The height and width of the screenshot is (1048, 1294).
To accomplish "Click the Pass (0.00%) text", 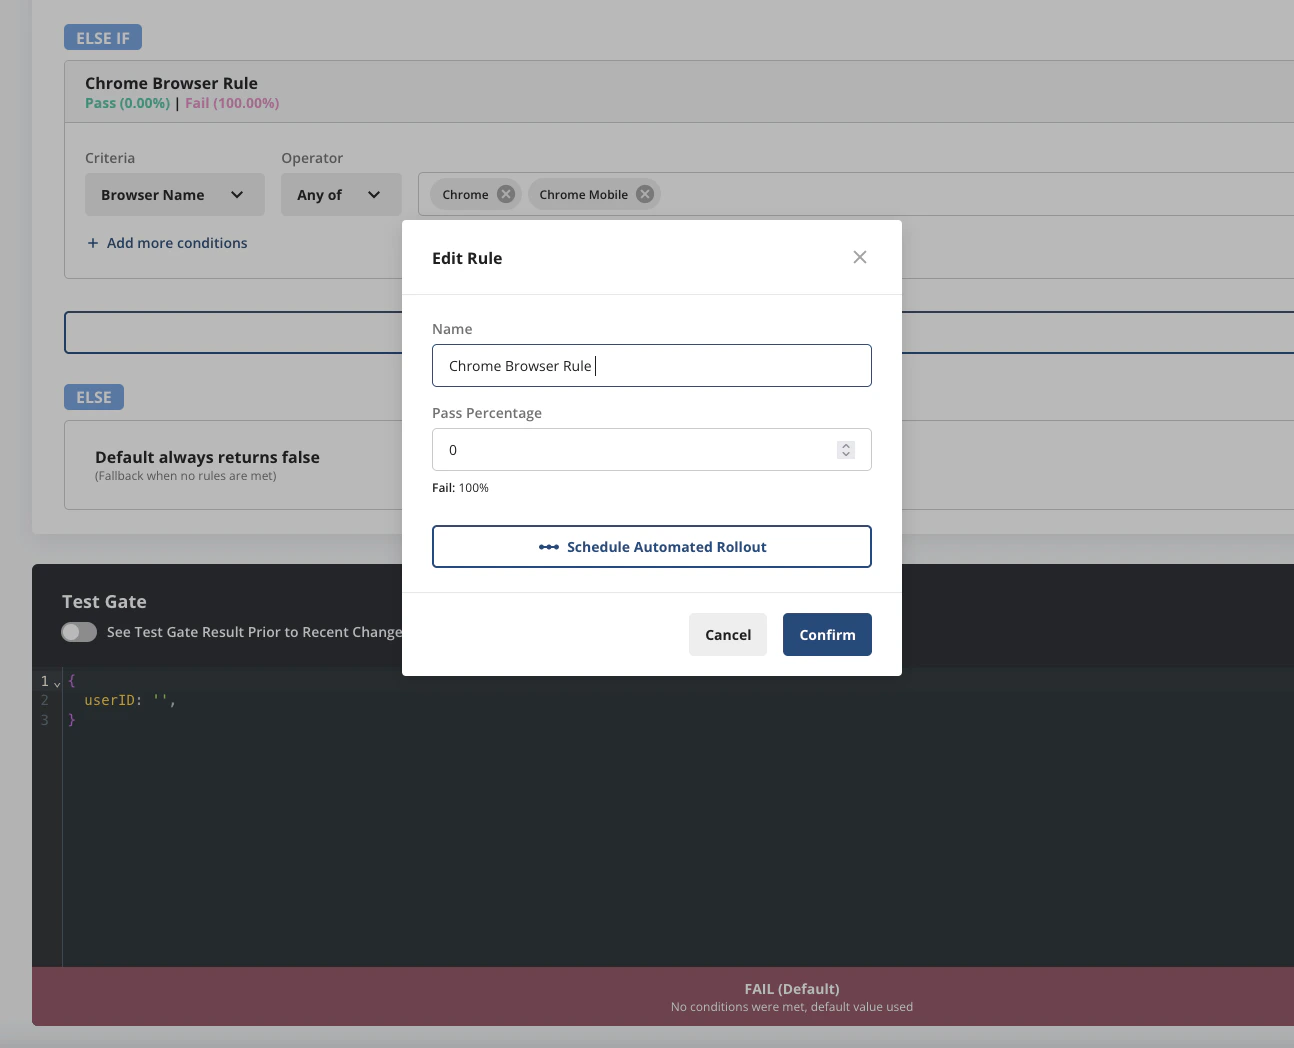I will (128, 103).
